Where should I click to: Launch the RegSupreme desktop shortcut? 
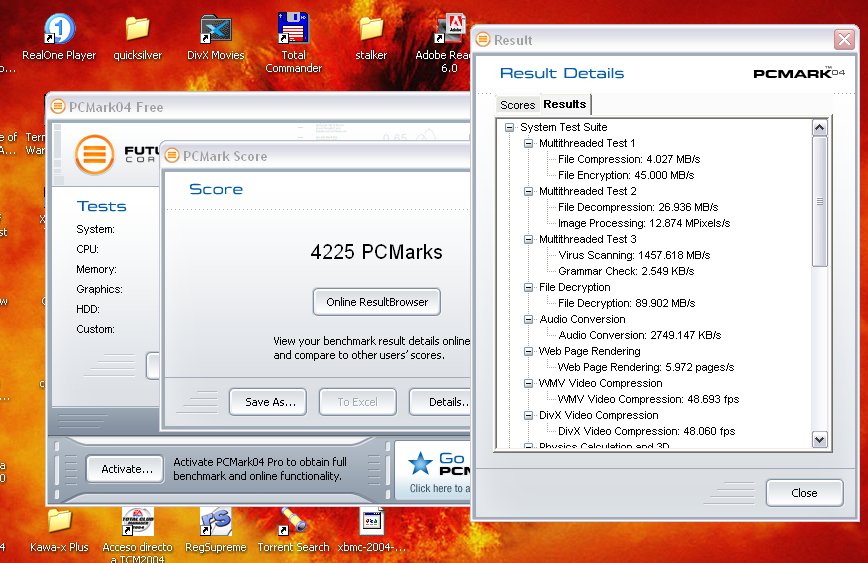[x=215, y=521]
